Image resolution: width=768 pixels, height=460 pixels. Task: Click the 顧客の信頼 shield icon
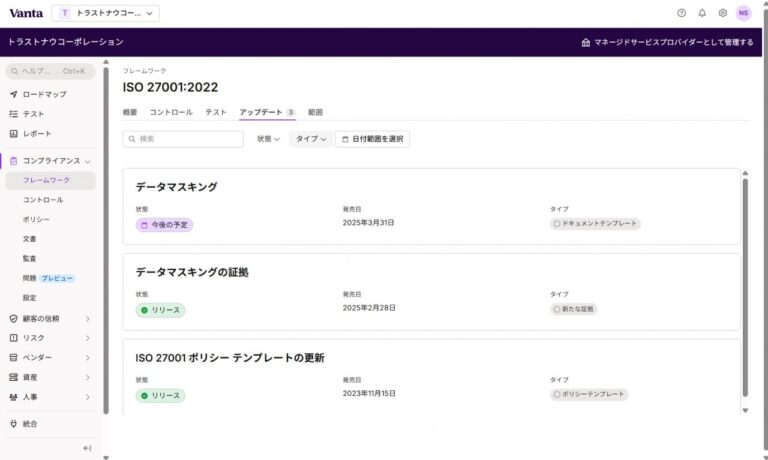14,318
